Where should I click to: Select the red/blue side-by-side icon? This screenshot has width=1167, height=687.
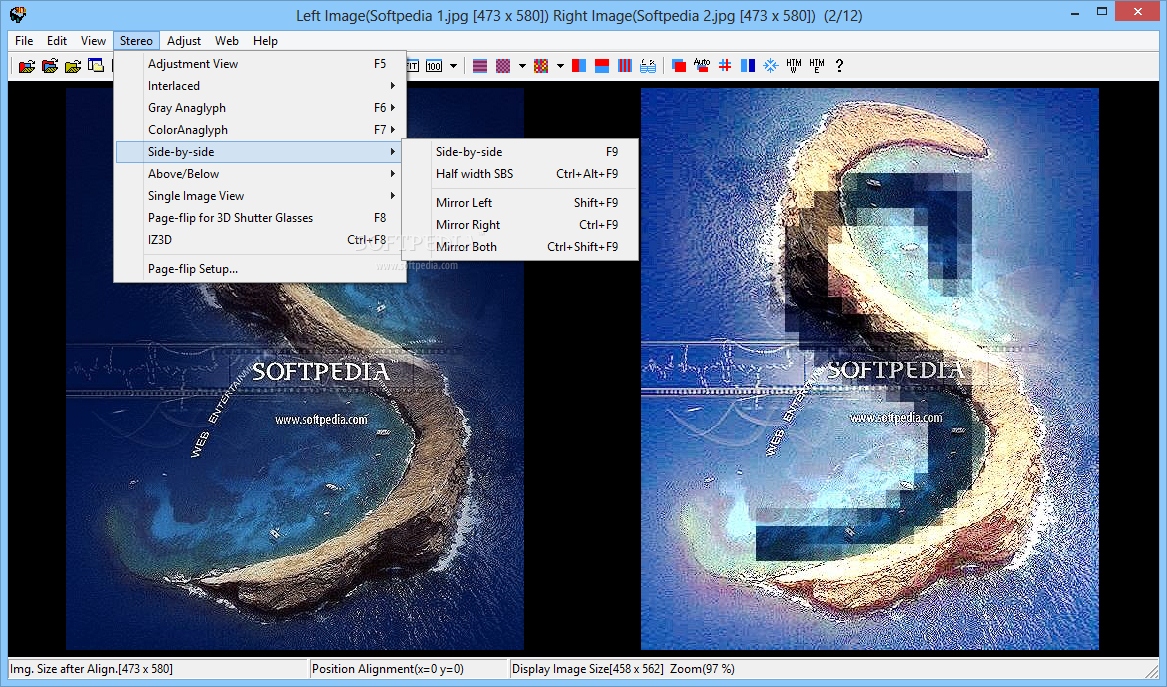tap(579, 65)
